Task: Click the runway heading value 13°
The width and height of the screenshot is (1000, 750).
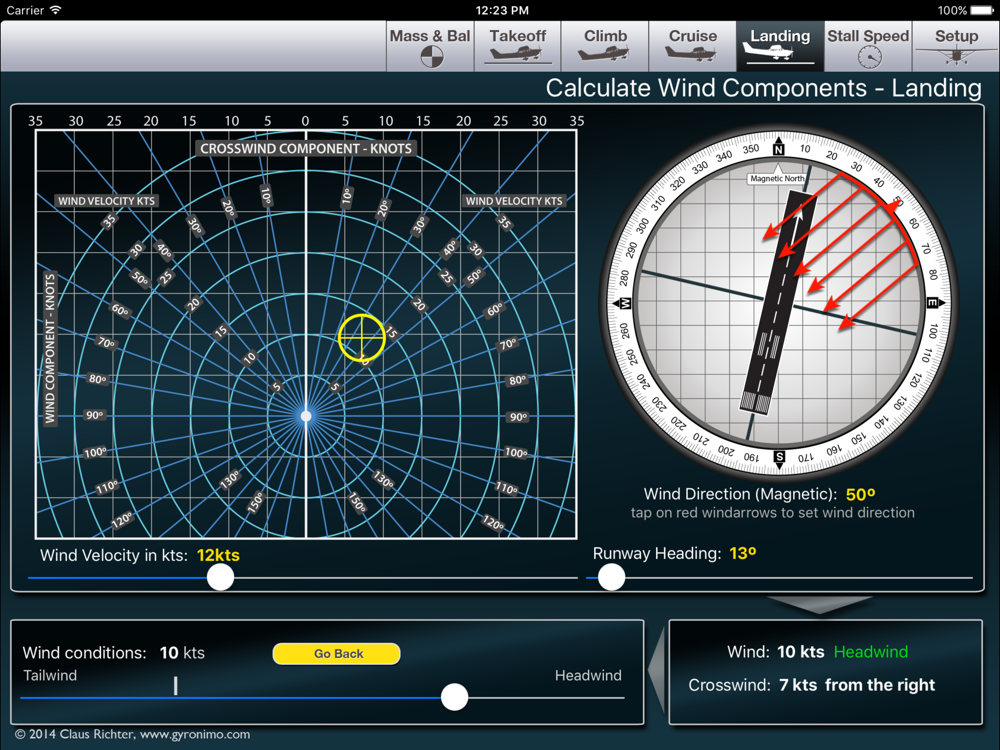Action: pos(743,554)
